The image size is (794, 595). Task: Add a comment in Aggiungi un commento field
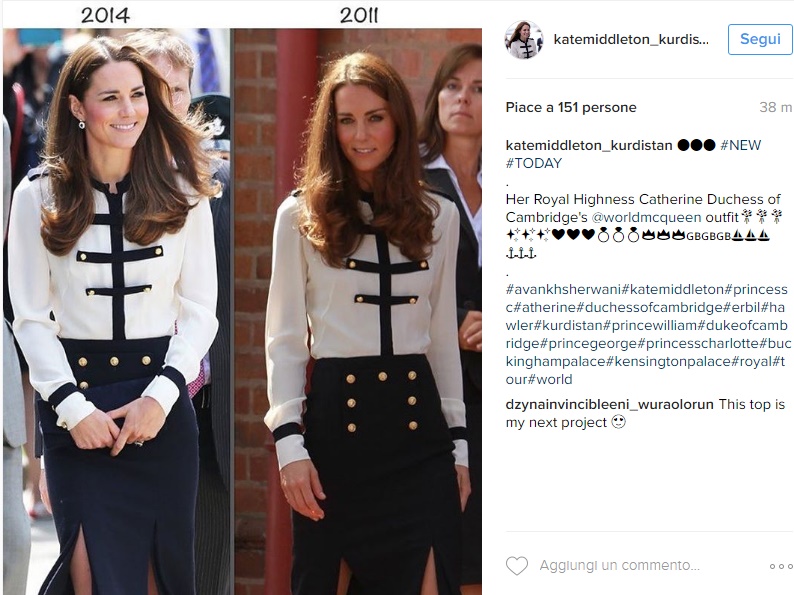pyautogui.click(x=619, y=565)
